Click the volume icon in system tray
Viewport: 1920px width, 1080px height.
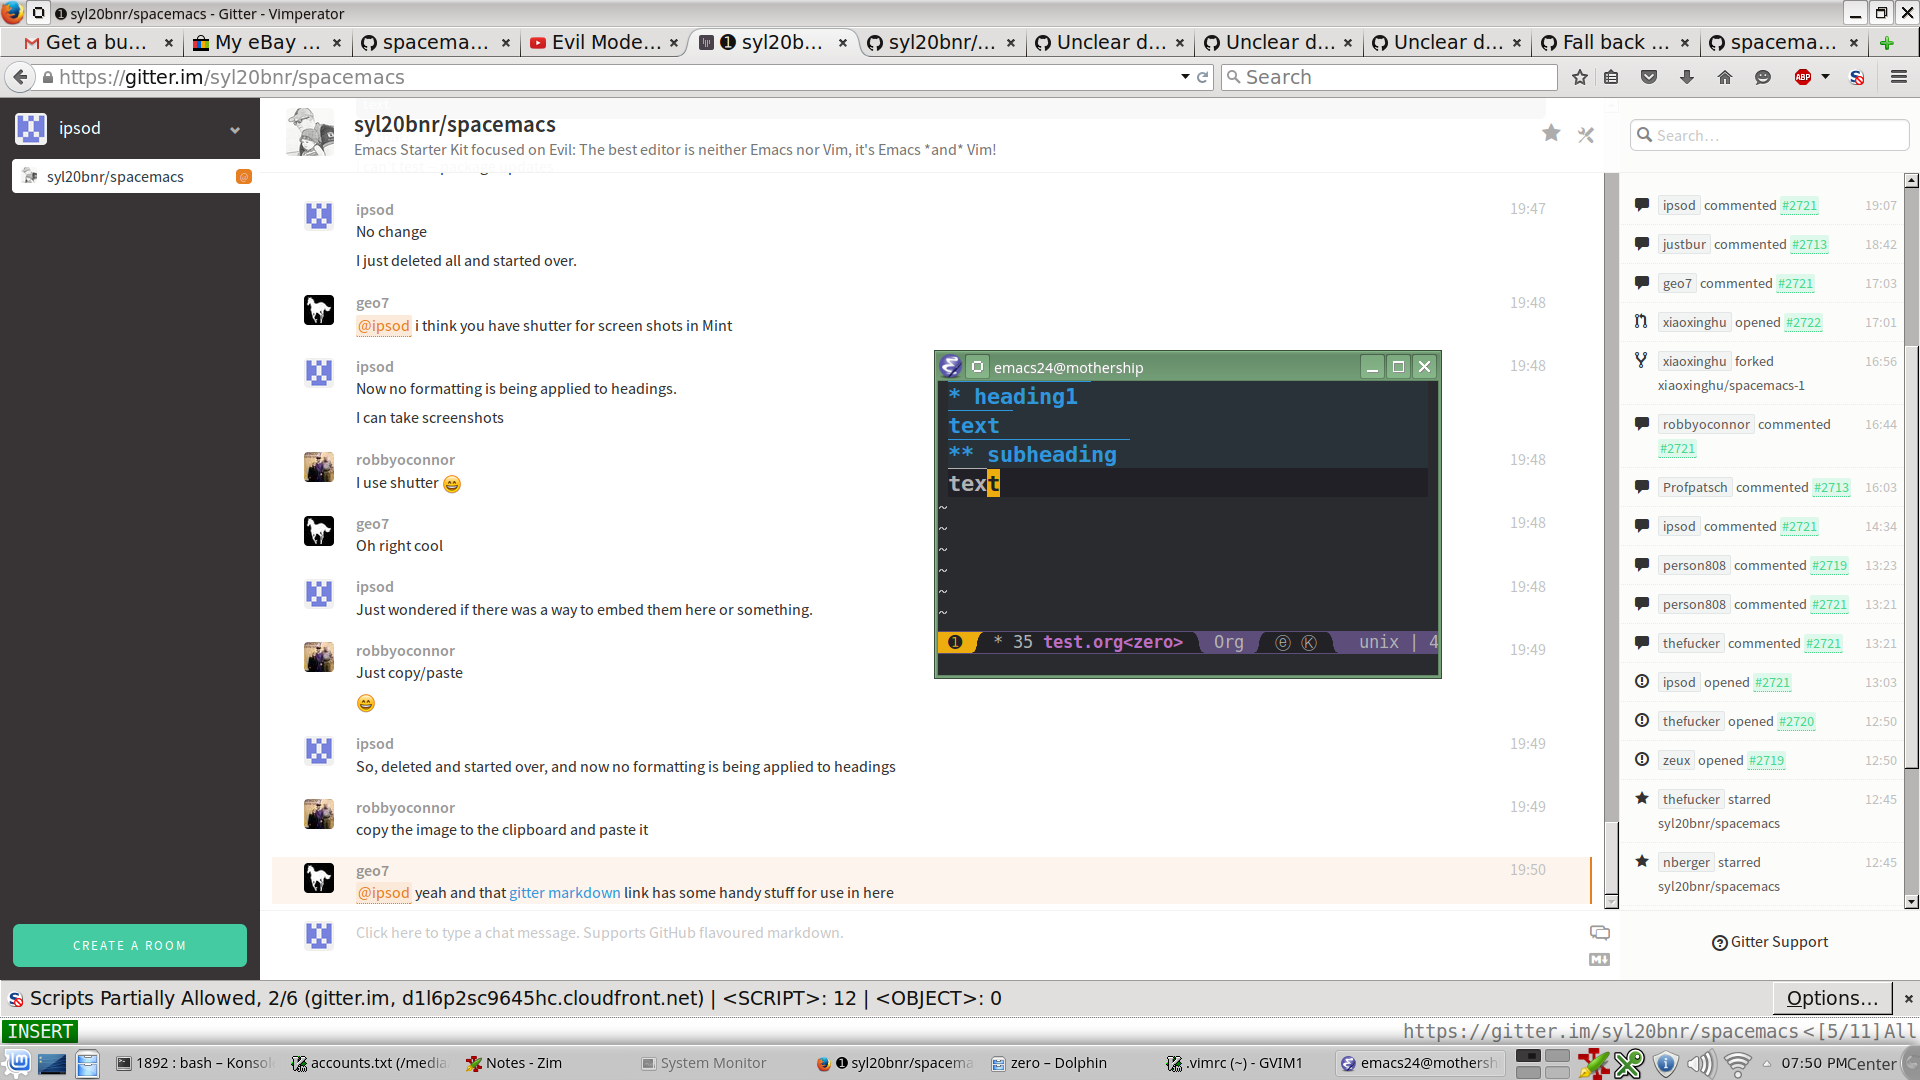(1701, 1063)
